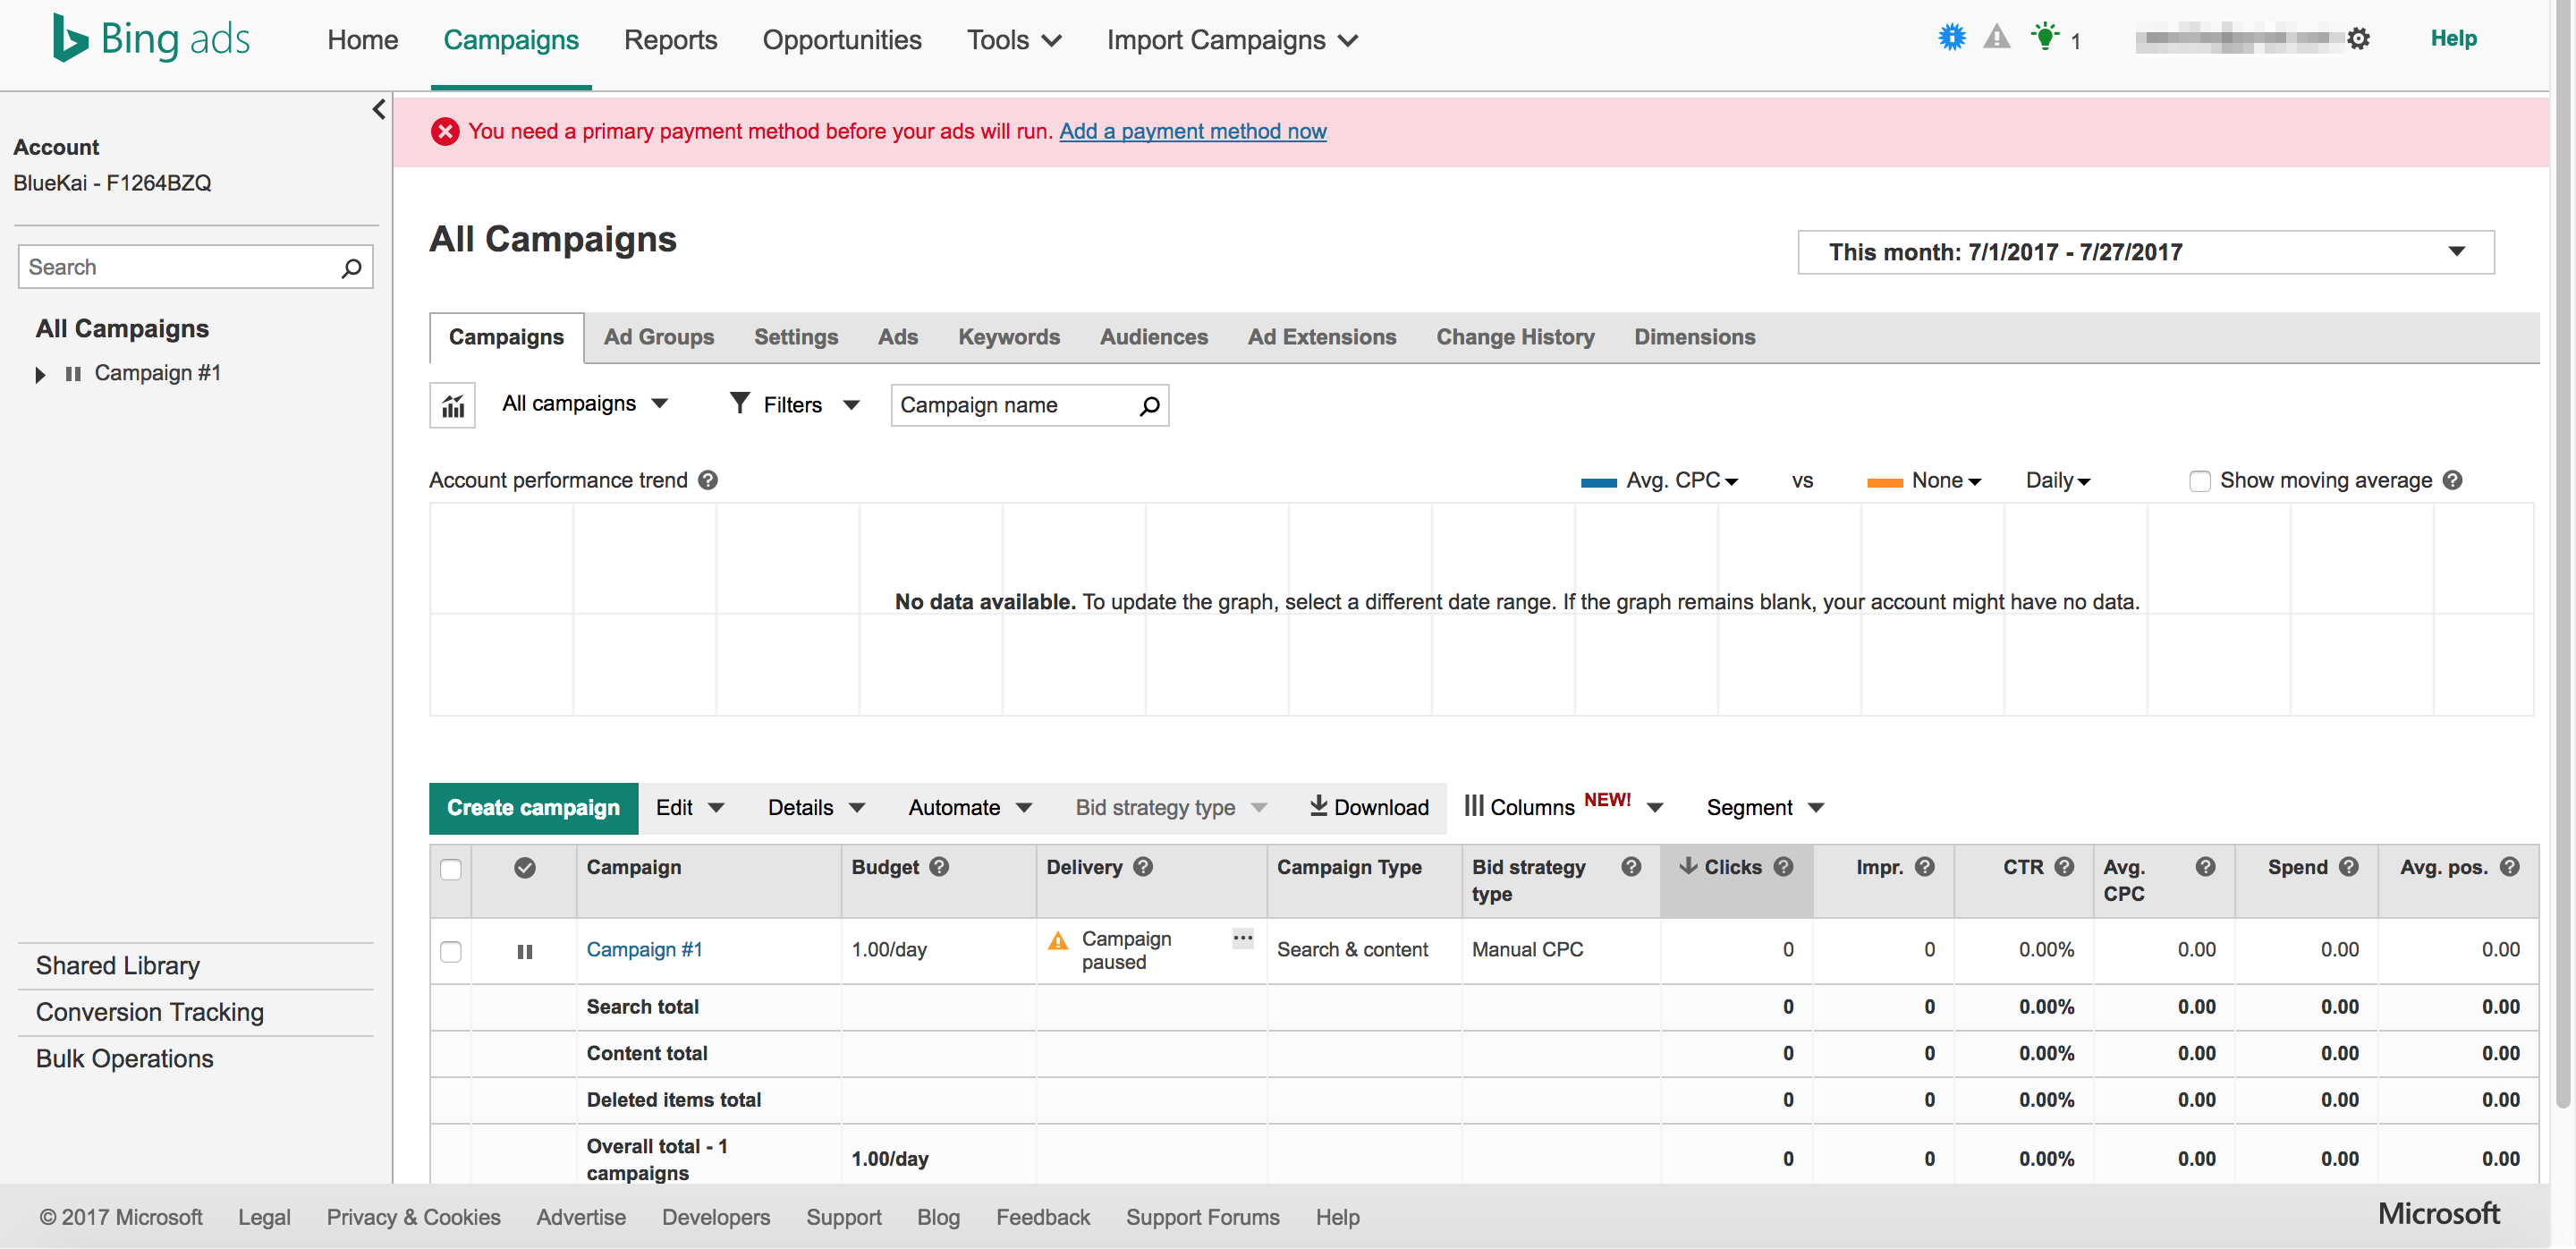Screen dimensions: 2576x1249
Task: Click the blue star notifications icon
Action: (x=1951, y=38)
